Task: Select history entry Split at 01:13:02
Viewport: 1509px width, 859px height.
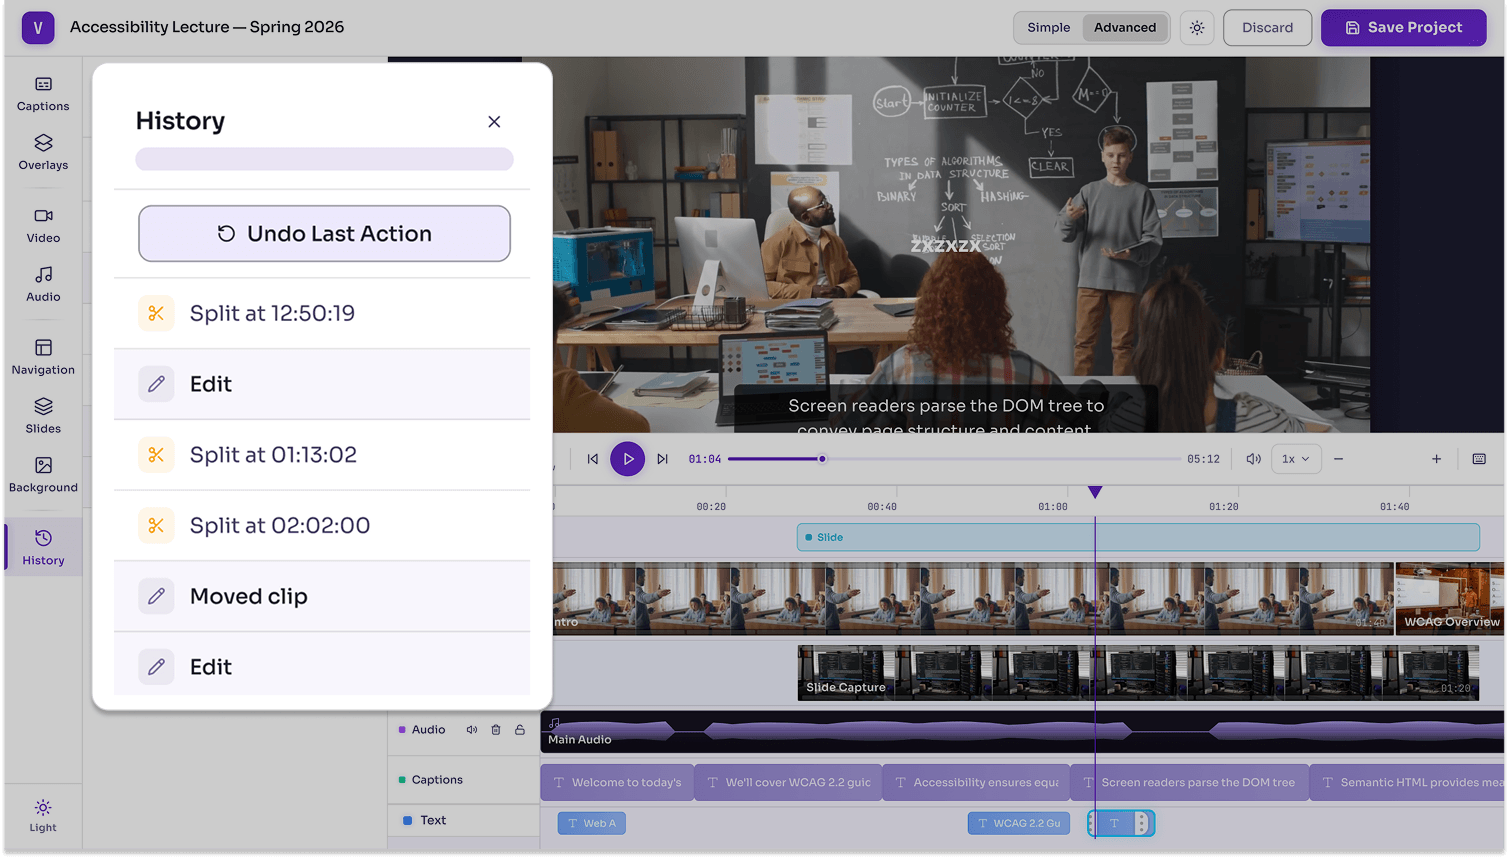Action: click(x=322, y=455)
